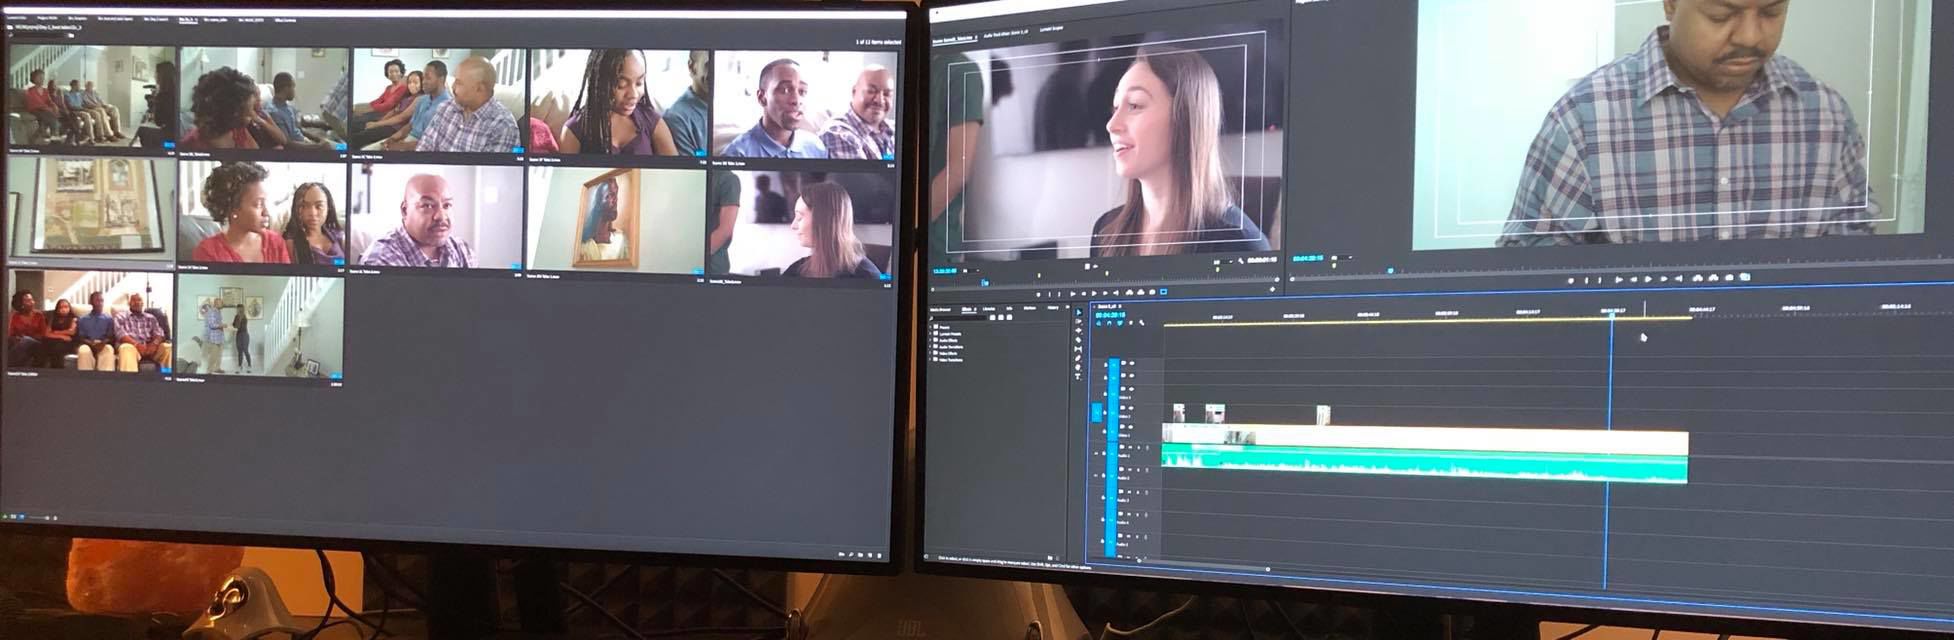Expand the Audio Transitions folder

932,347
